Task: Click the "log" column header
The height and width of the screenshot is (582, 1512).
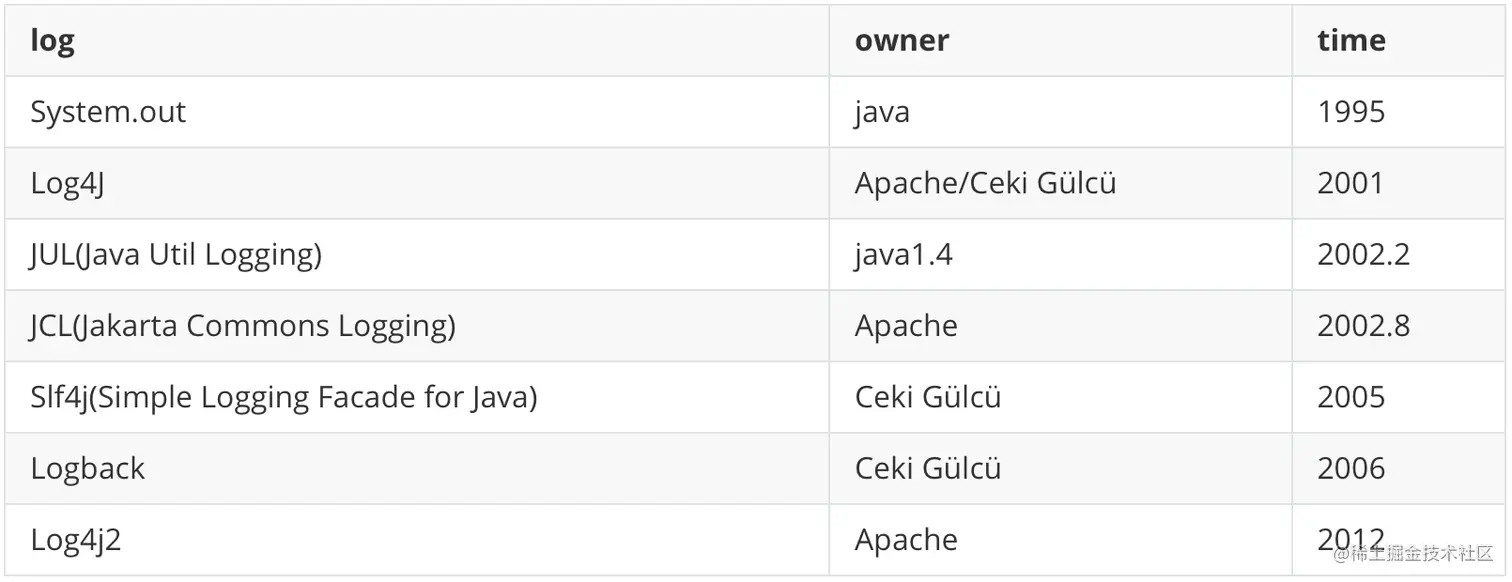Action: pos(52,41)
